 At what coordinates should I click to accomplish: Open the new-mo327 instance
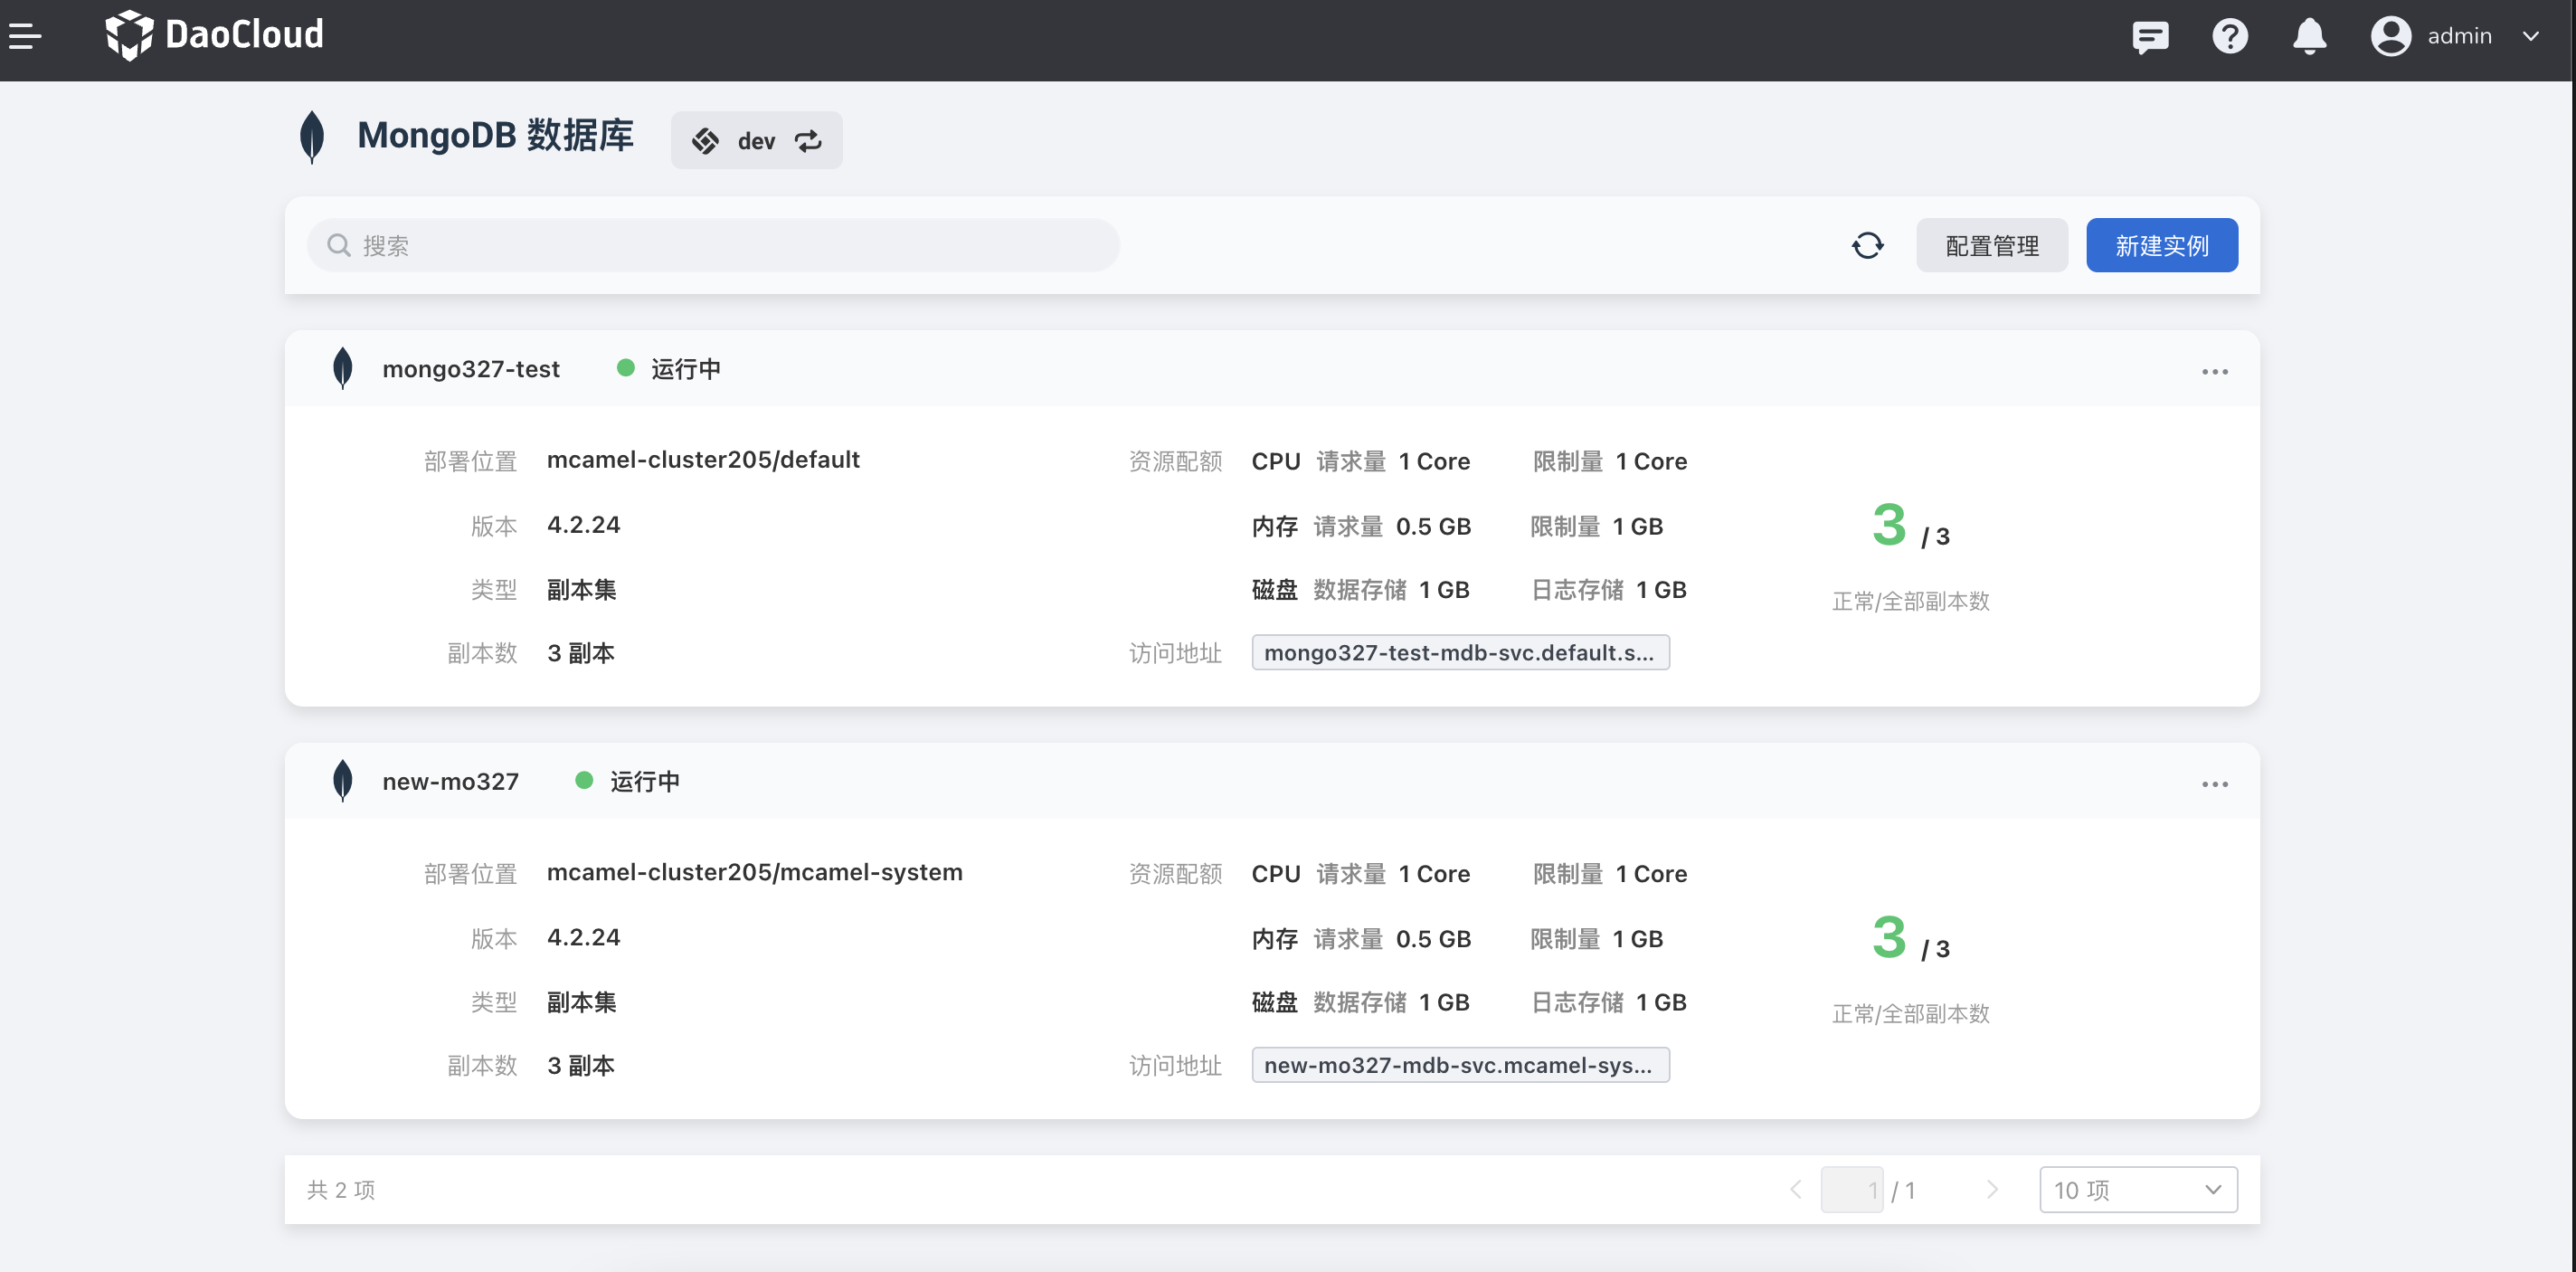450,782
